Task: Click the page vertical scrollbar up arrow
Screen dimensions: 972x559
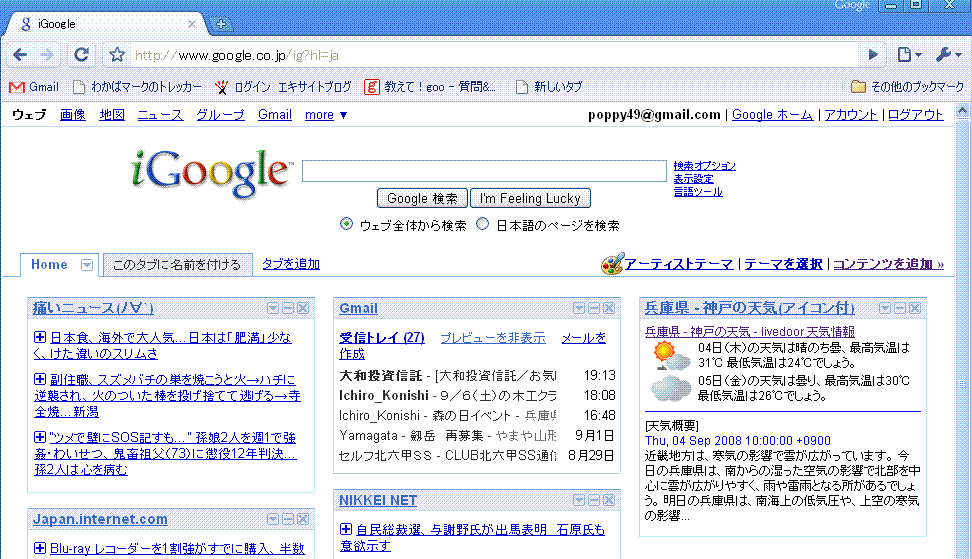Action: (962, 112)
